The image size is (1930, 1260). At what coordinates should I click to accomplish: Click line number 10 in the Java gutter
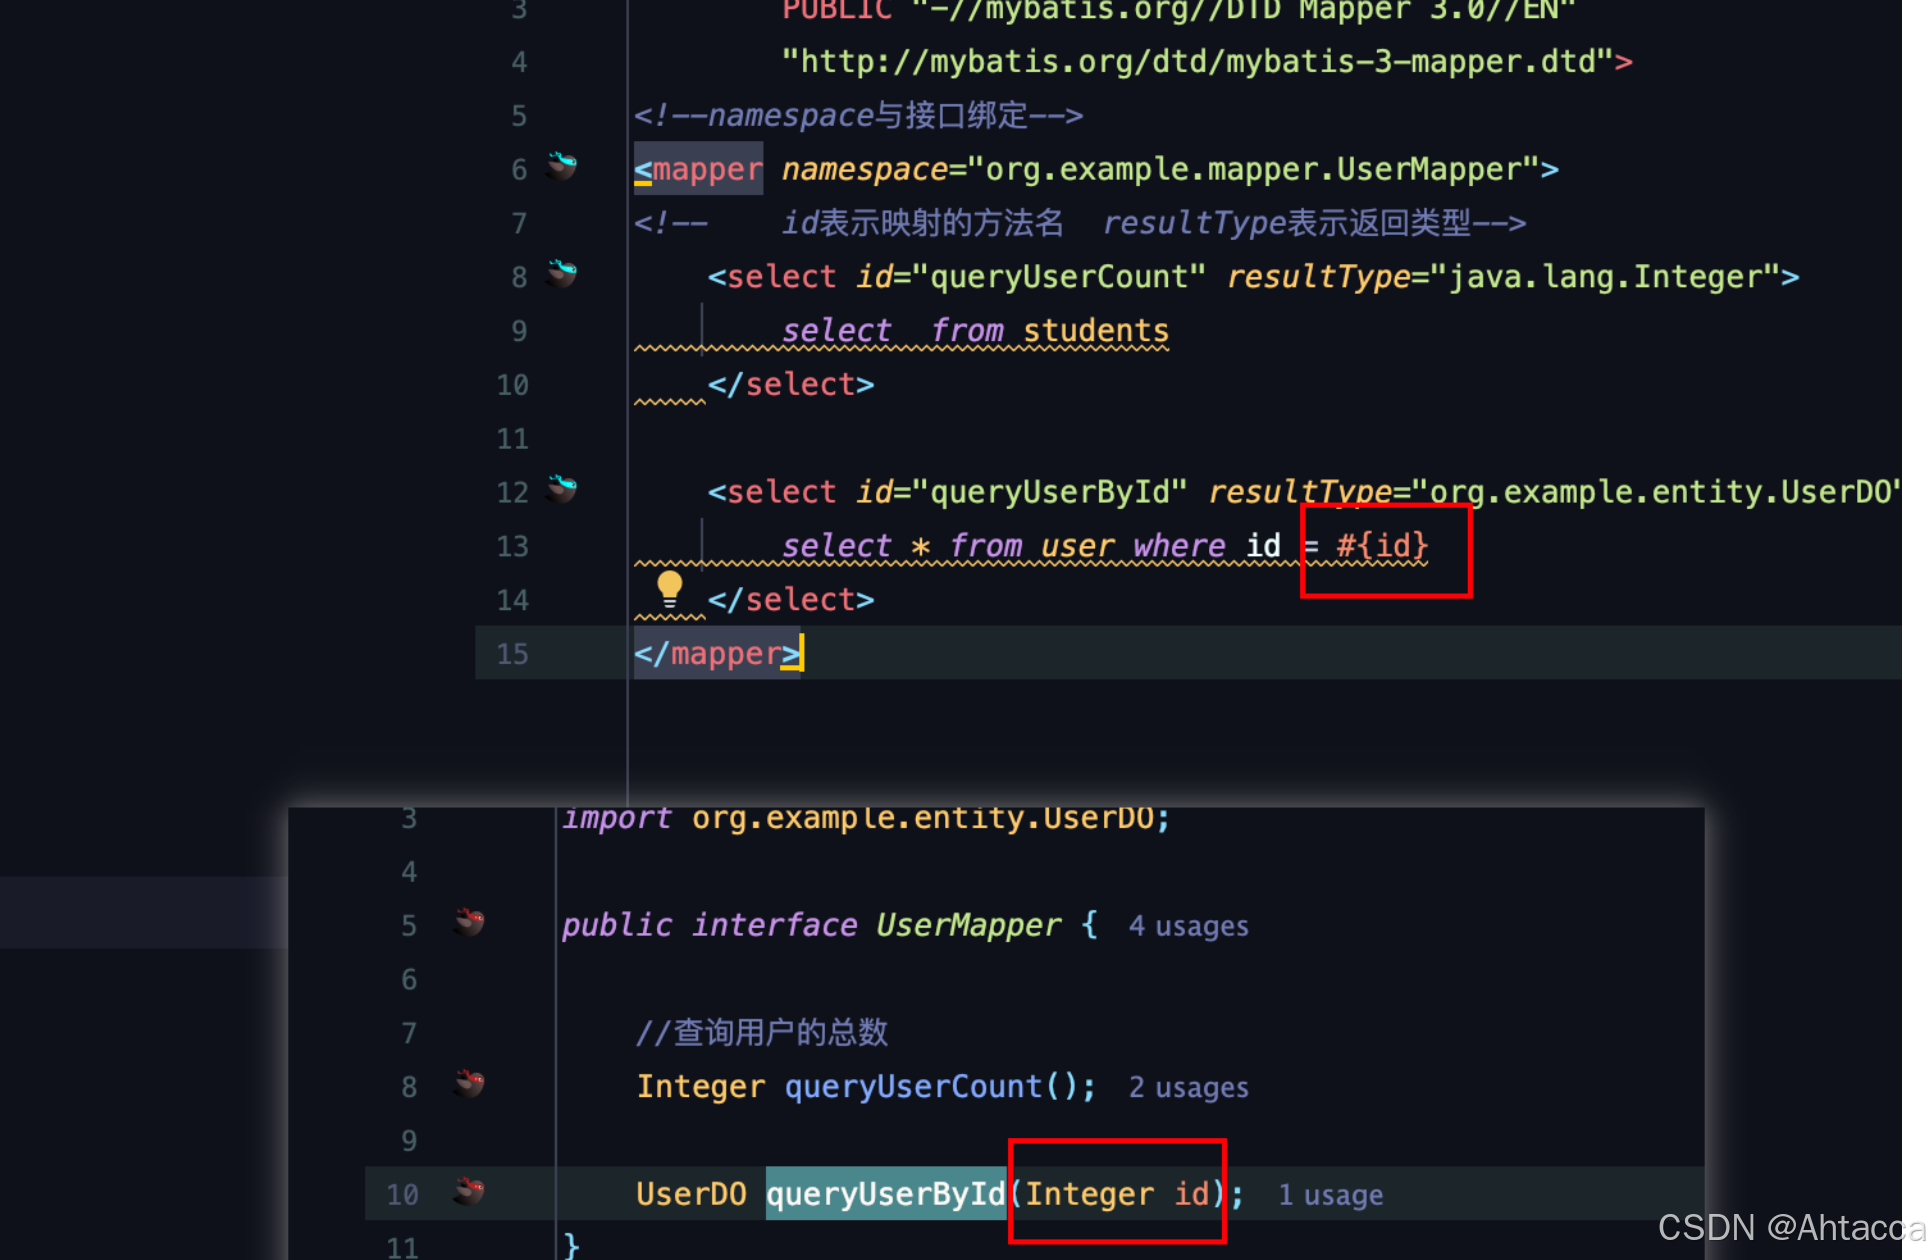point(402,1195)
